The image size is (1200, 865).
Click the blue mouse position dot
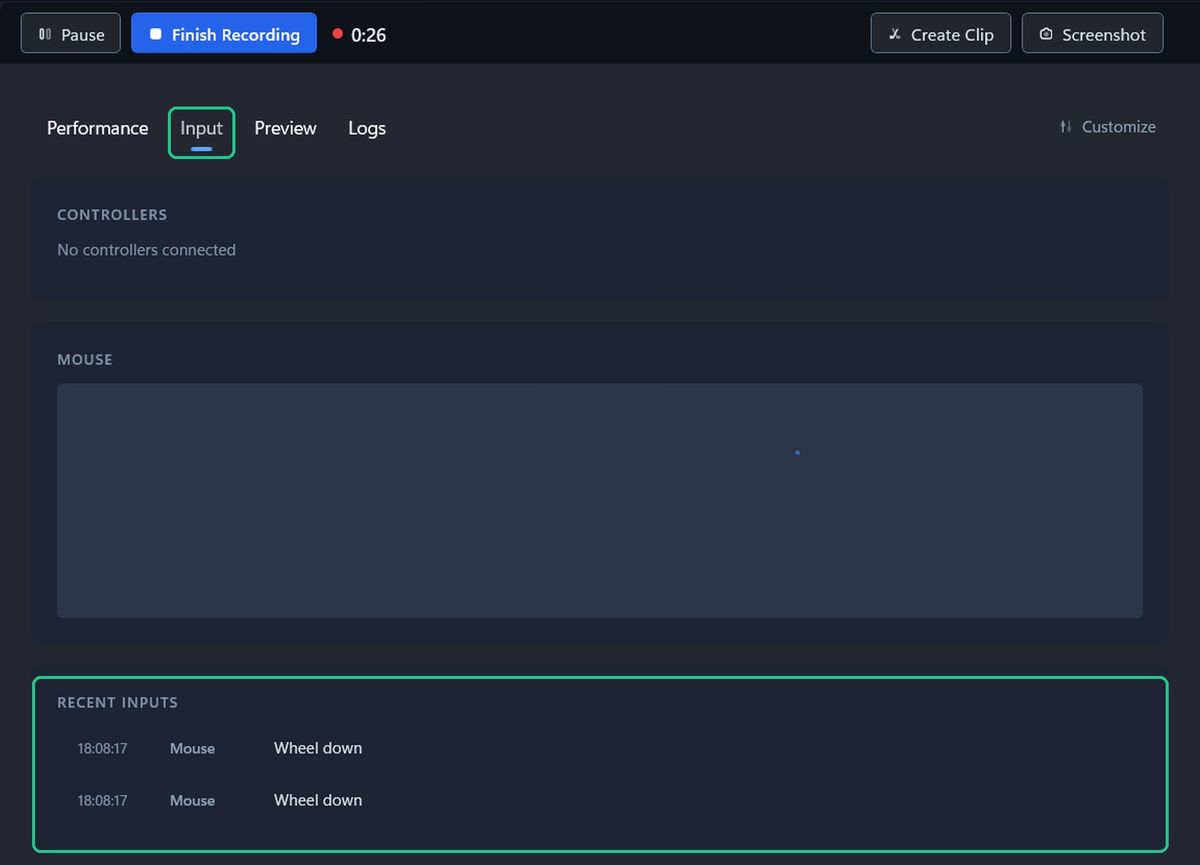click(x=797, y=453)
